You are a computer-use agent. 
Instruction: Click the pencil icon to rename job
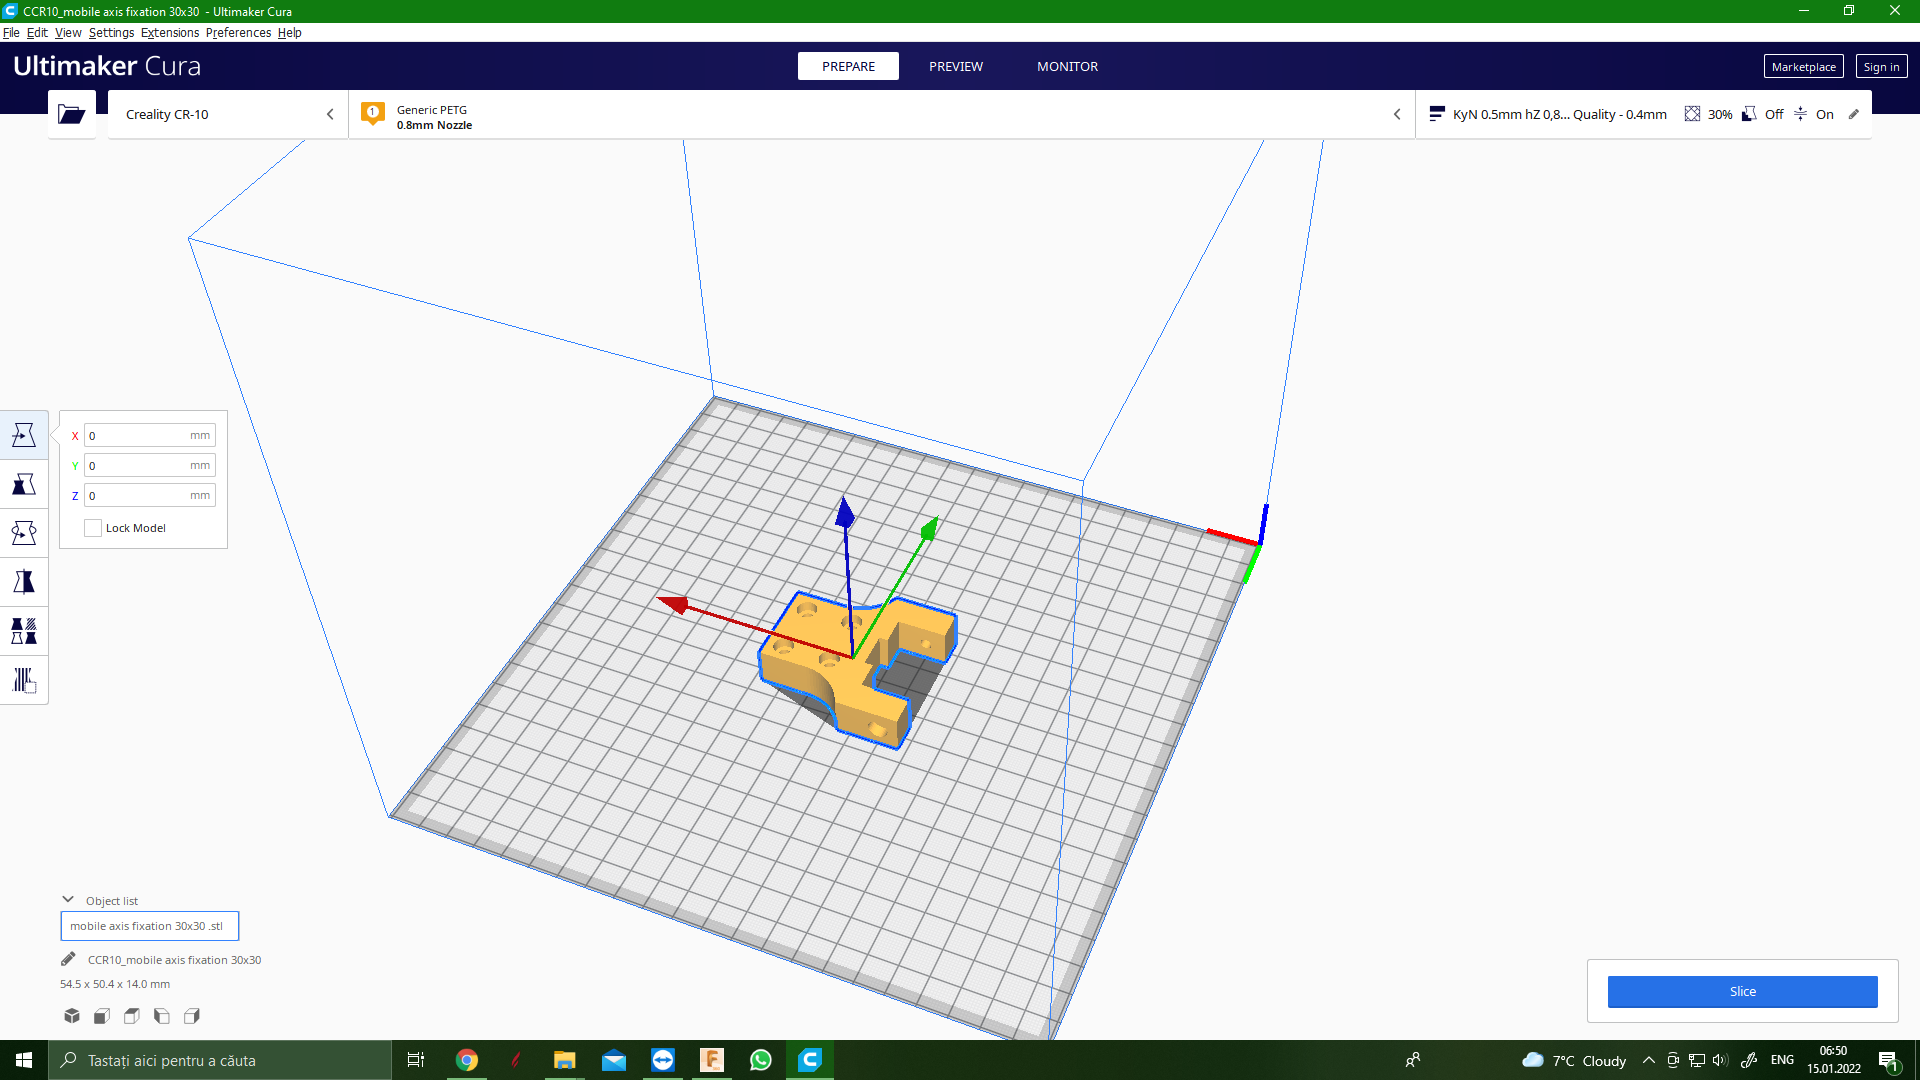68,959
